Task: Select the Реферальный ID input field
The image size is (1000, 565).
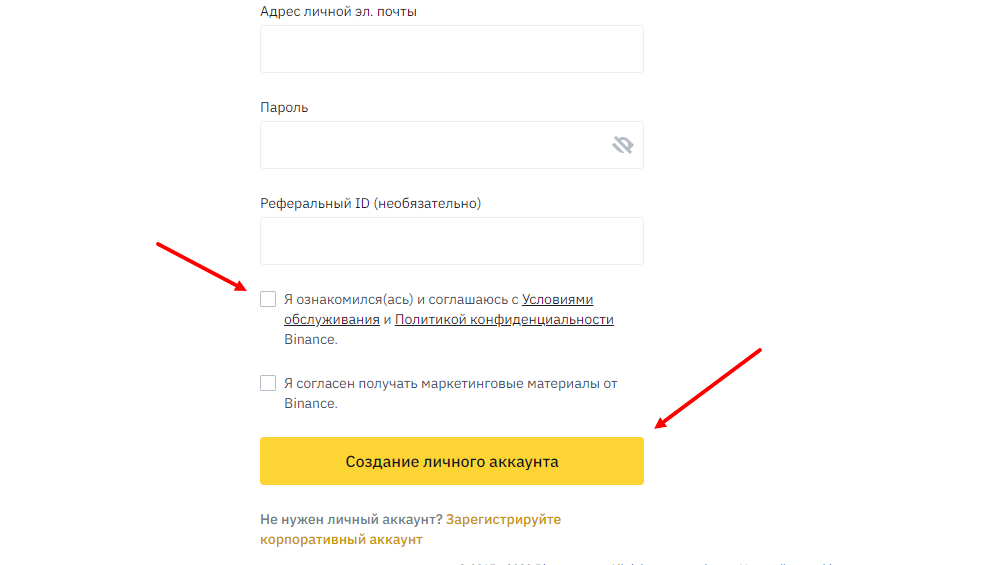Action: click(451, 241)
